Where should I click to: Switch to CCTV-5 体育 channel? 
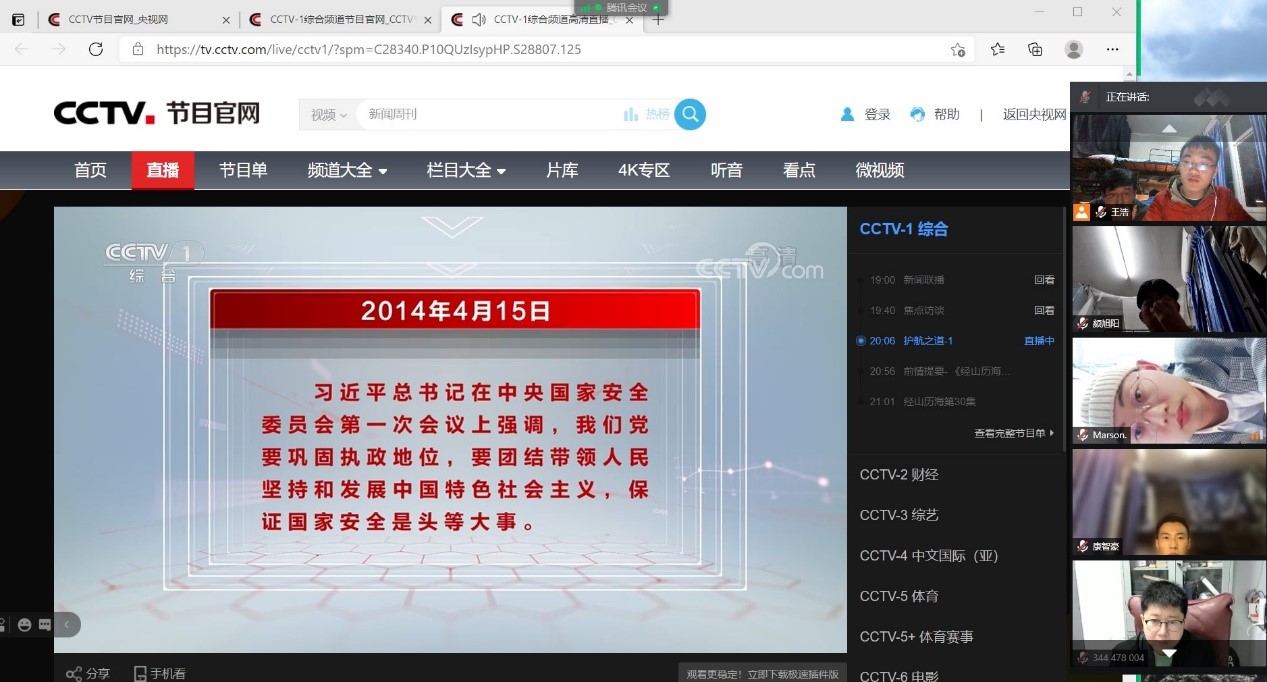tap(899, 596)
